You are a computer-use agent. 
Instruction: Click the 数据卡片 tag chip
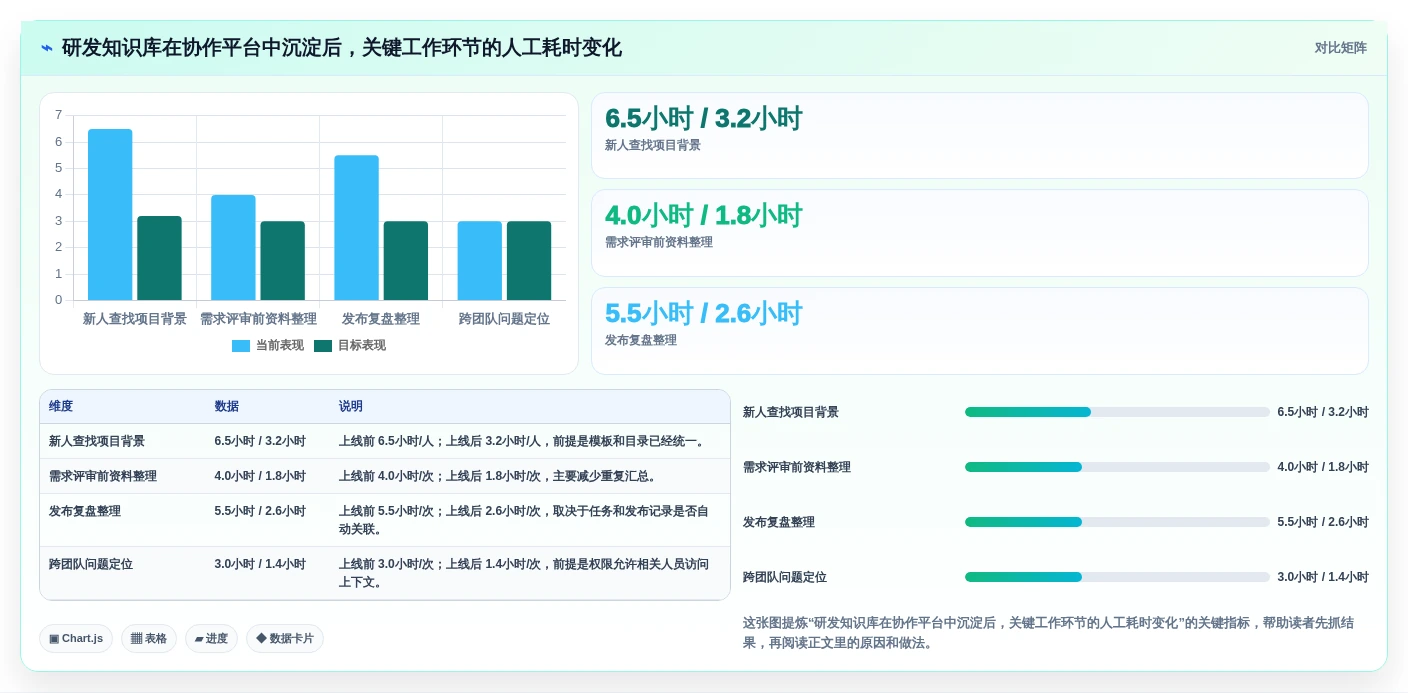[x=285, y=639]
